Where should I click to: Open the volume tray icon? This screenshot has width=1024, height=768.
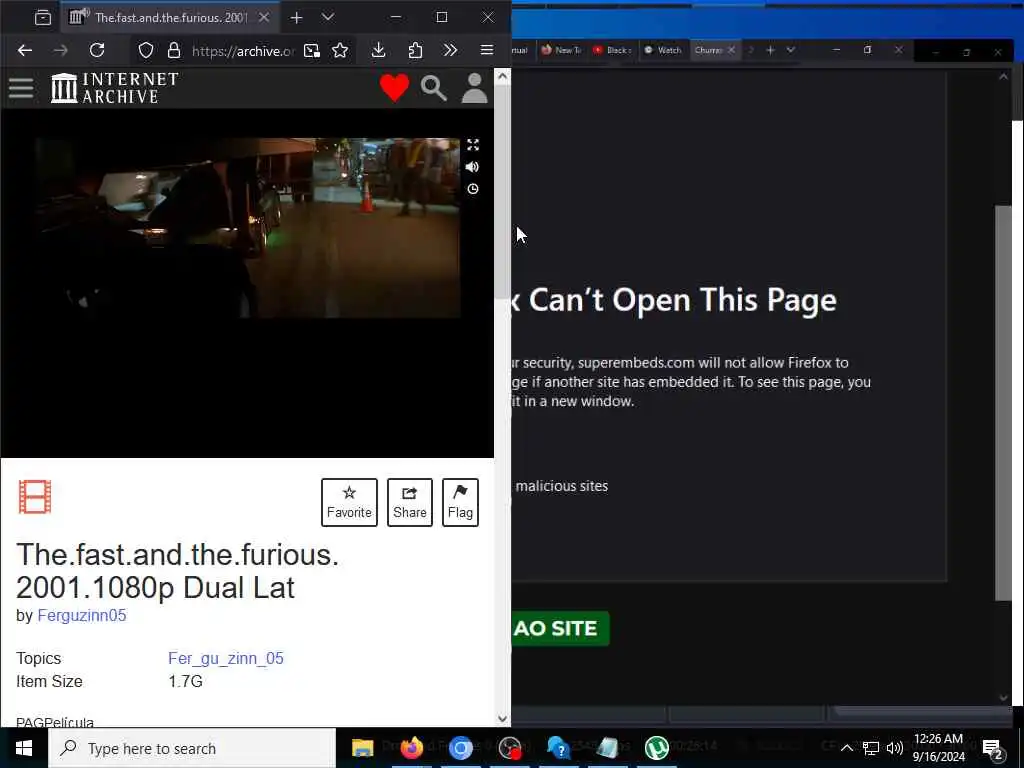coord(895,748)
